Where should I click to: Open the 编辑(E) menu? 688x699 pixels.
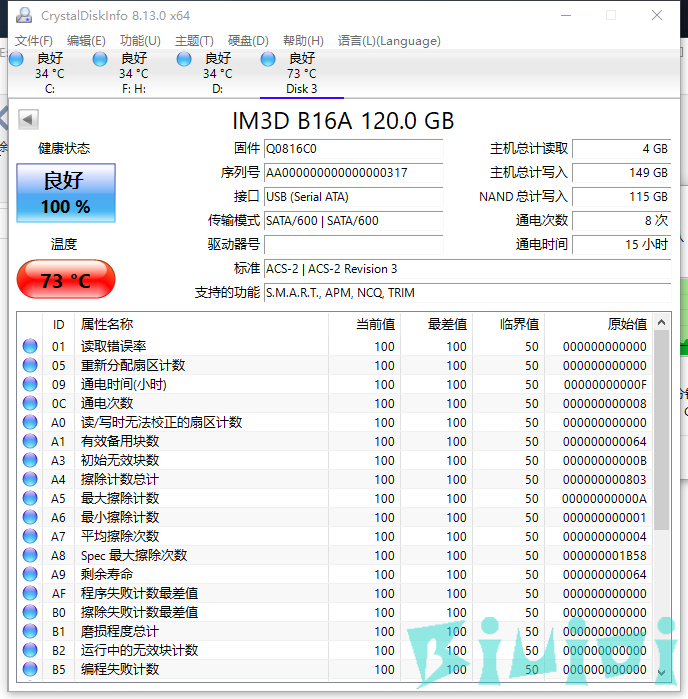[86, 41]
